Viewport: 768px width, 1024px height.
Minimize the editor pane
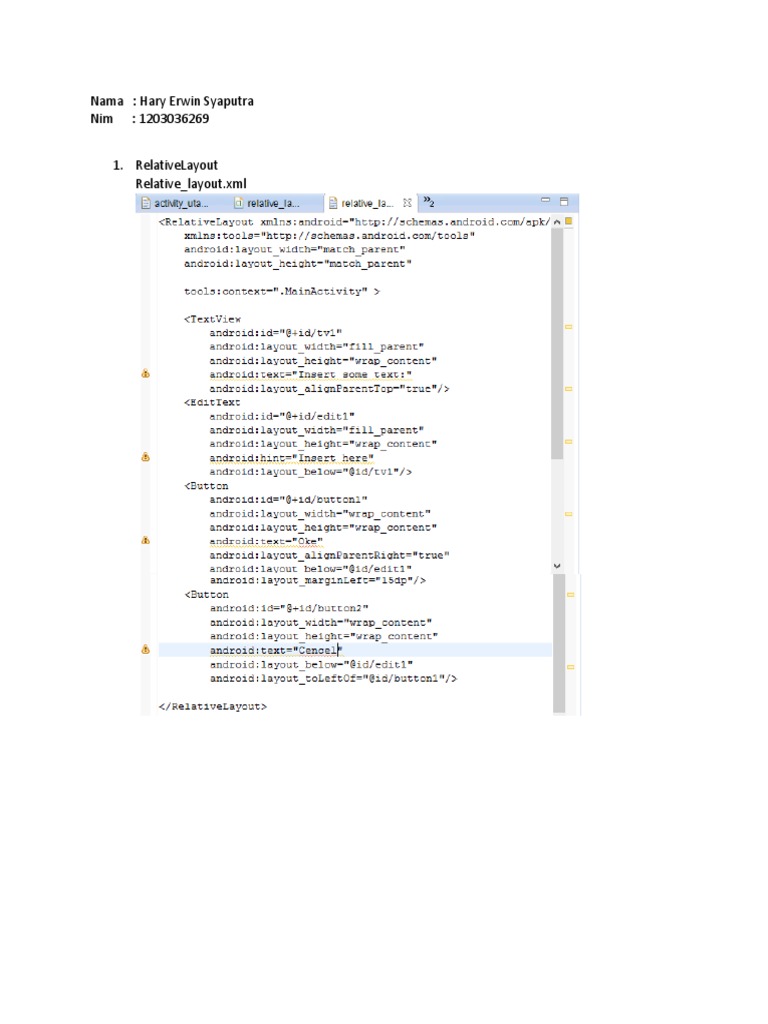pos(545,200)
